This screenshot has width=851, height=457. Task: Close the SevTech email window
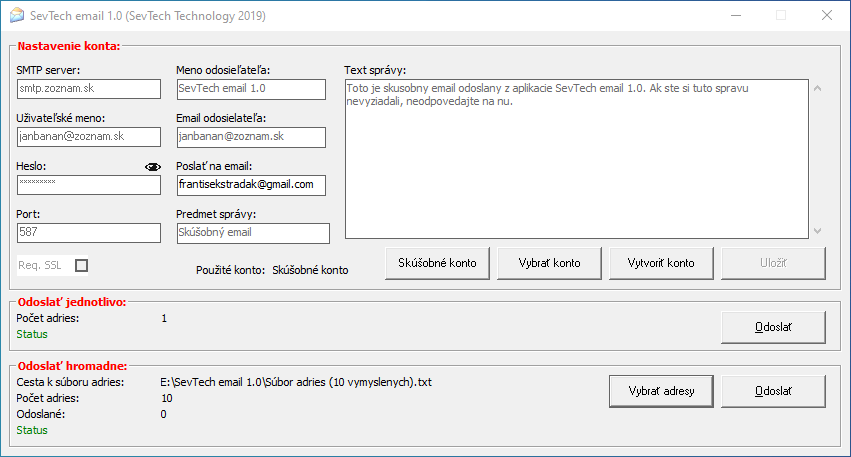(x=827, y=15)
